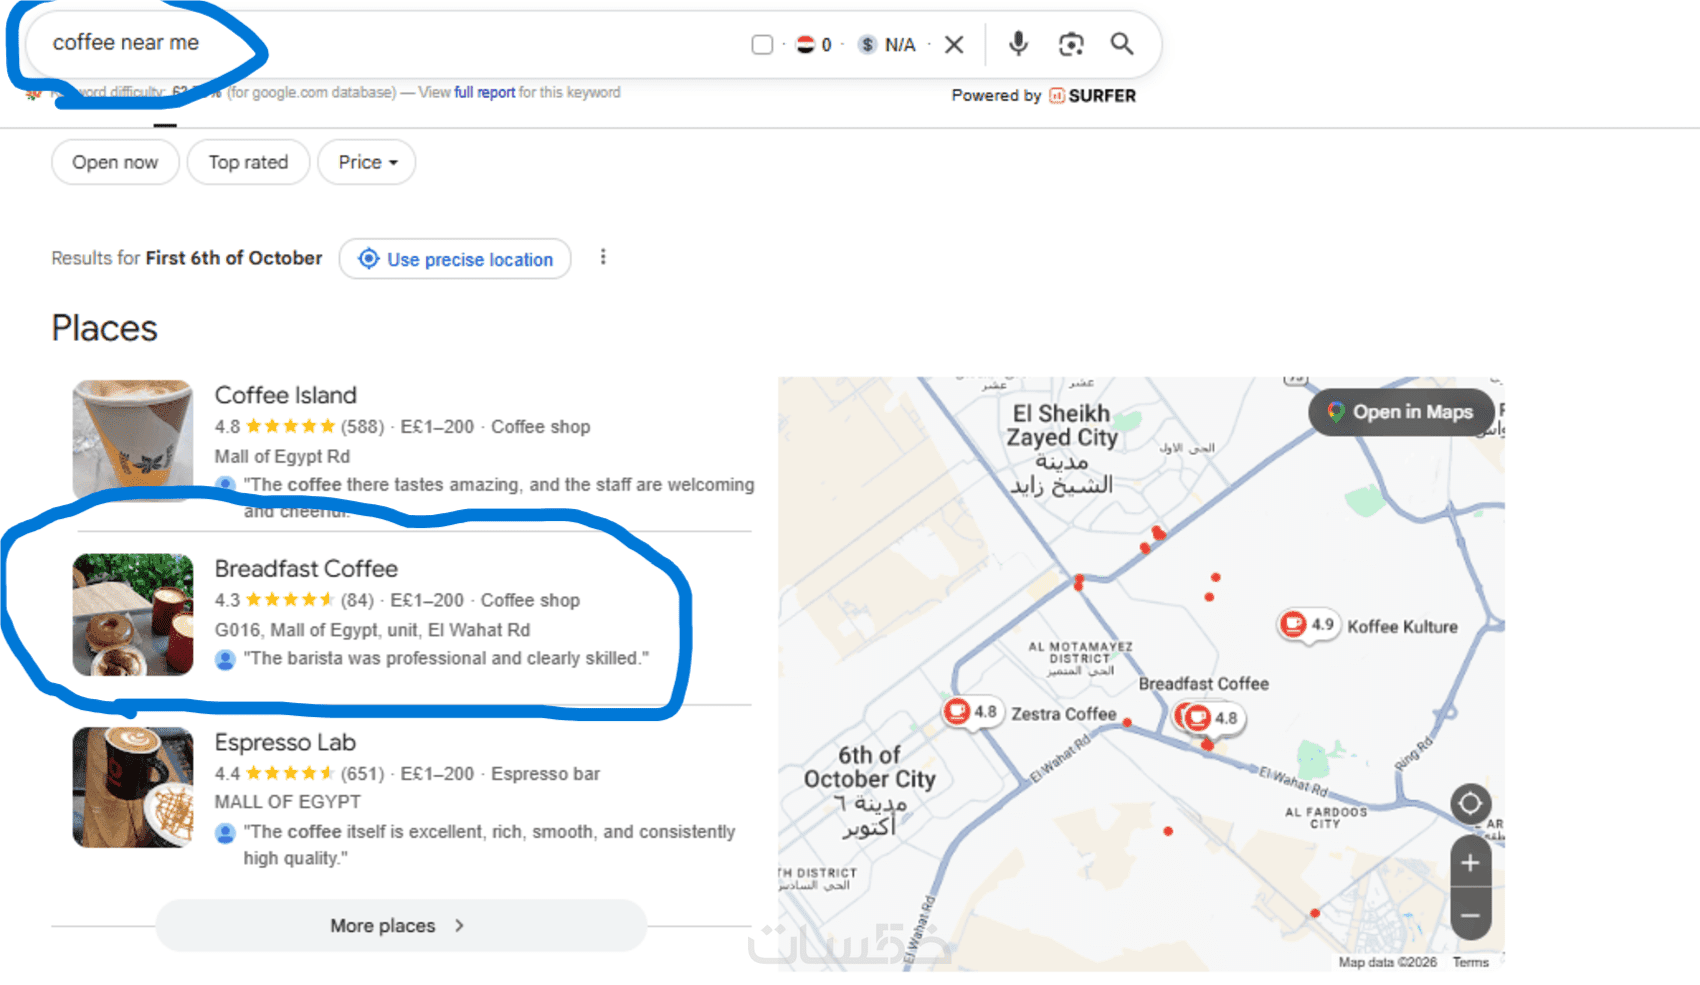Zoom out on the map
The width and height of the screenshot is (1700, 985).
coord(1470,915)
